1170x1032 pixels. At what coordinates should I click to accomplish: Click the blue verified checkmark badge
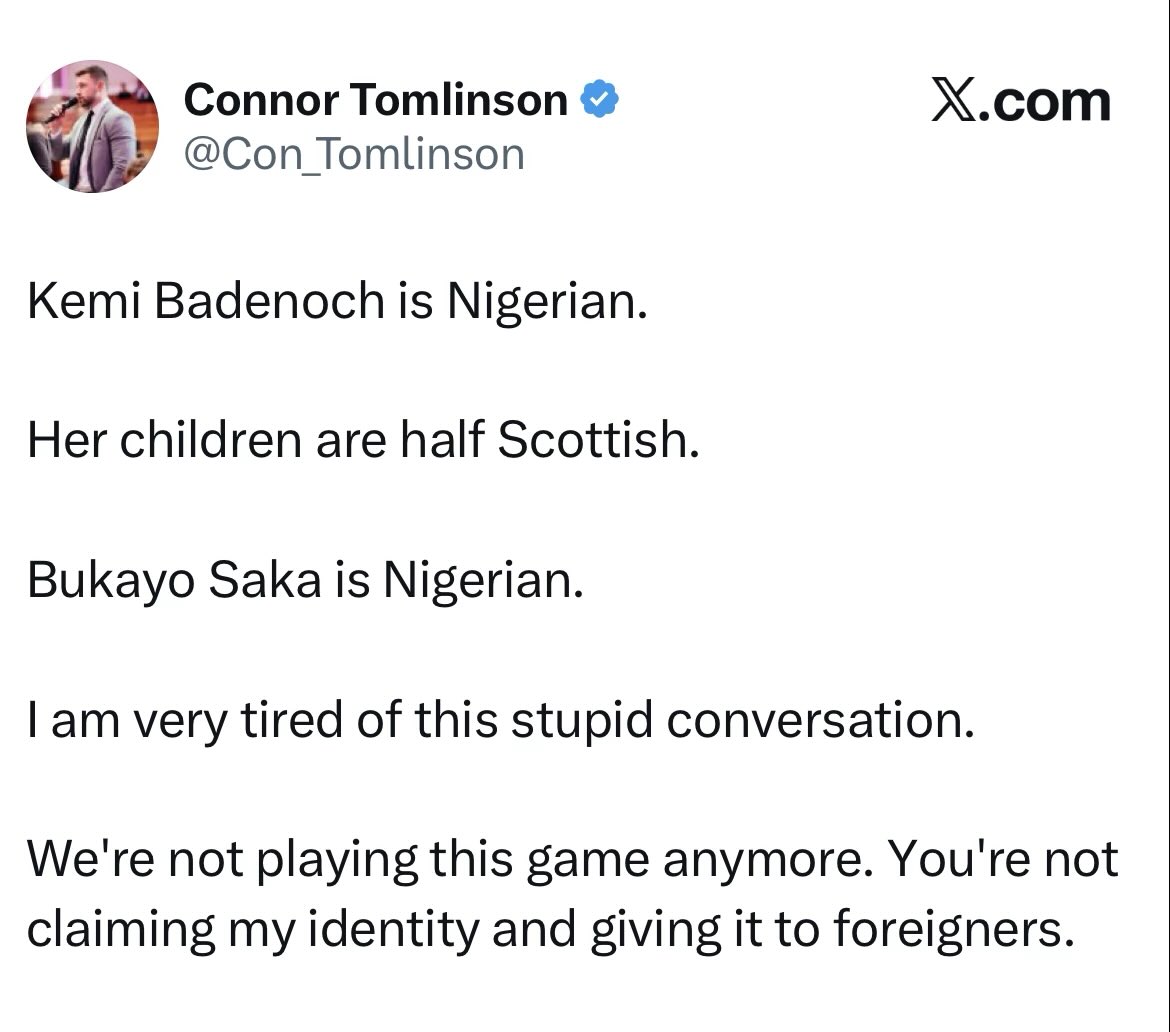point(599,99)
